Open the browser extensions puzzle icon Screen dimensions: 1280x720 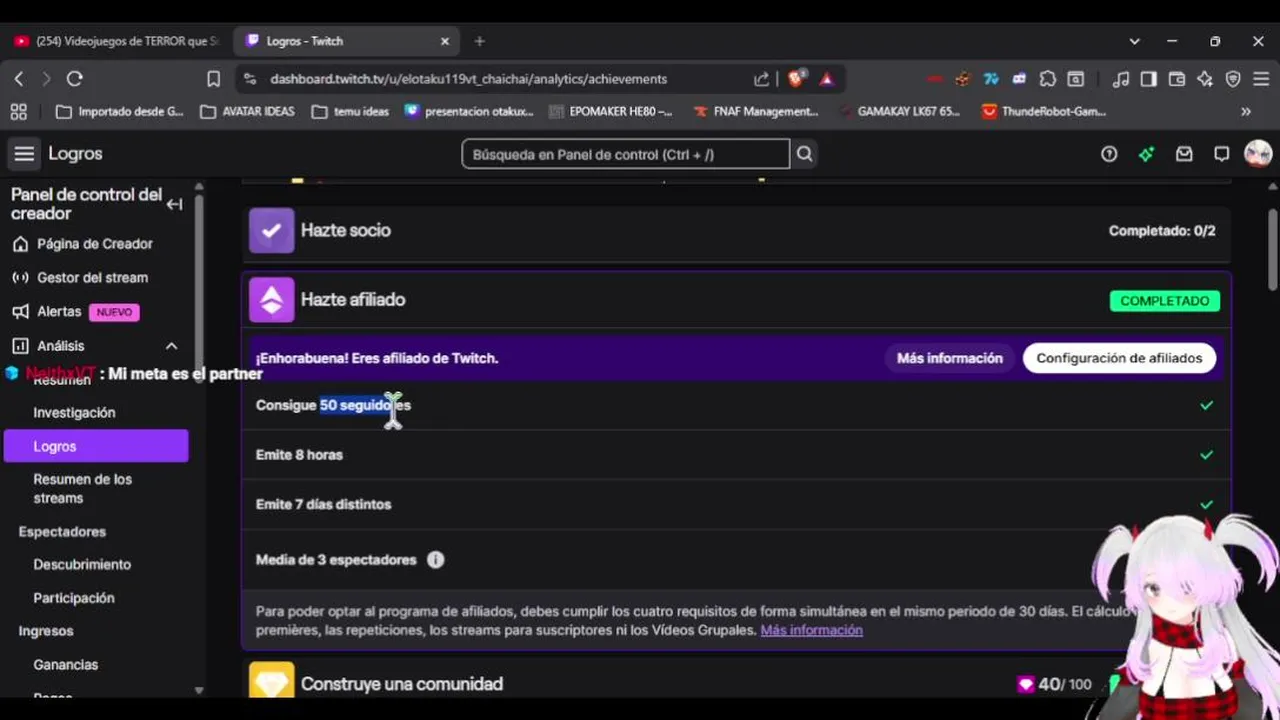tap(1047, 79)
